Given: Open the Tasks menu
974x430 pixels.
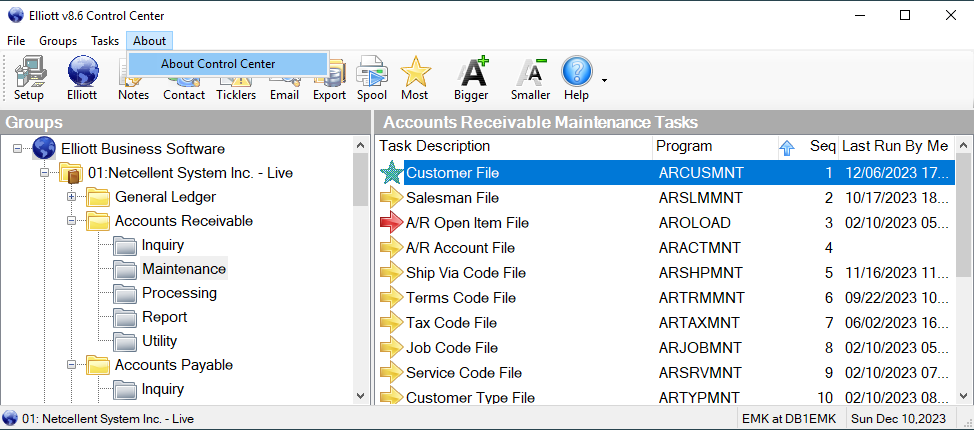Looking at the screenshot, I should [x=105, y=41].
